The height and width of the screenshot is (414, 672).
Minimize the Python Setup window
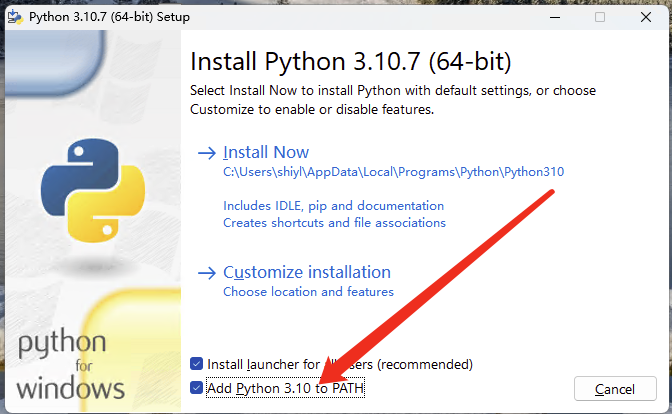pos(555,17)
